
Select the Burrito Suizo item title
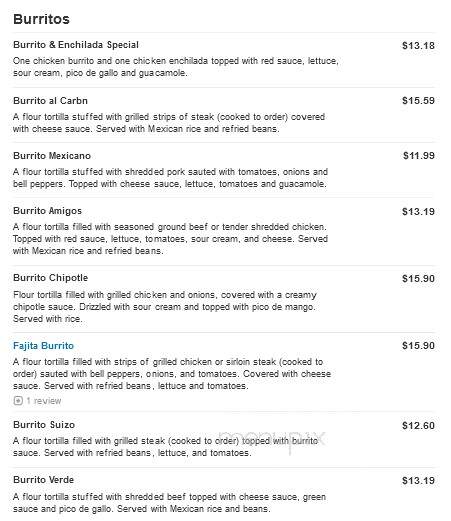coord(44,425)
